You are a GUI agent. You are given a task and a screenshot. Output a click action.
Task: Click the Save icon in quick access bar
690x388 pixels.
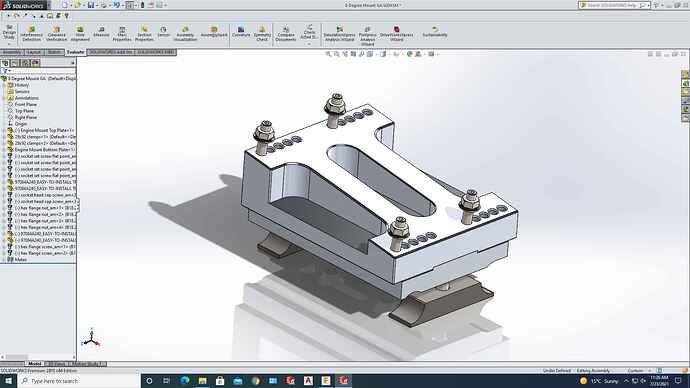(91, 5)
